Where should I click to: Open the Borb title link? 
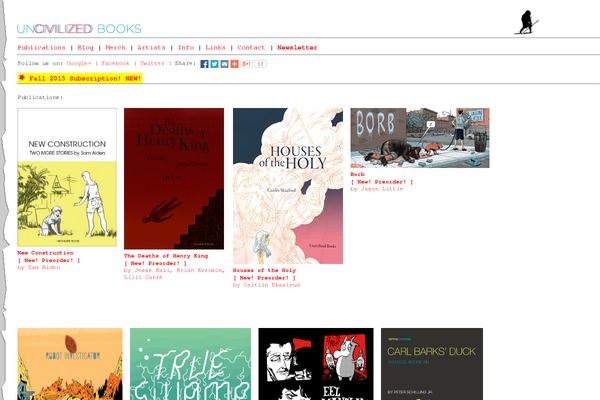(357, 174)
